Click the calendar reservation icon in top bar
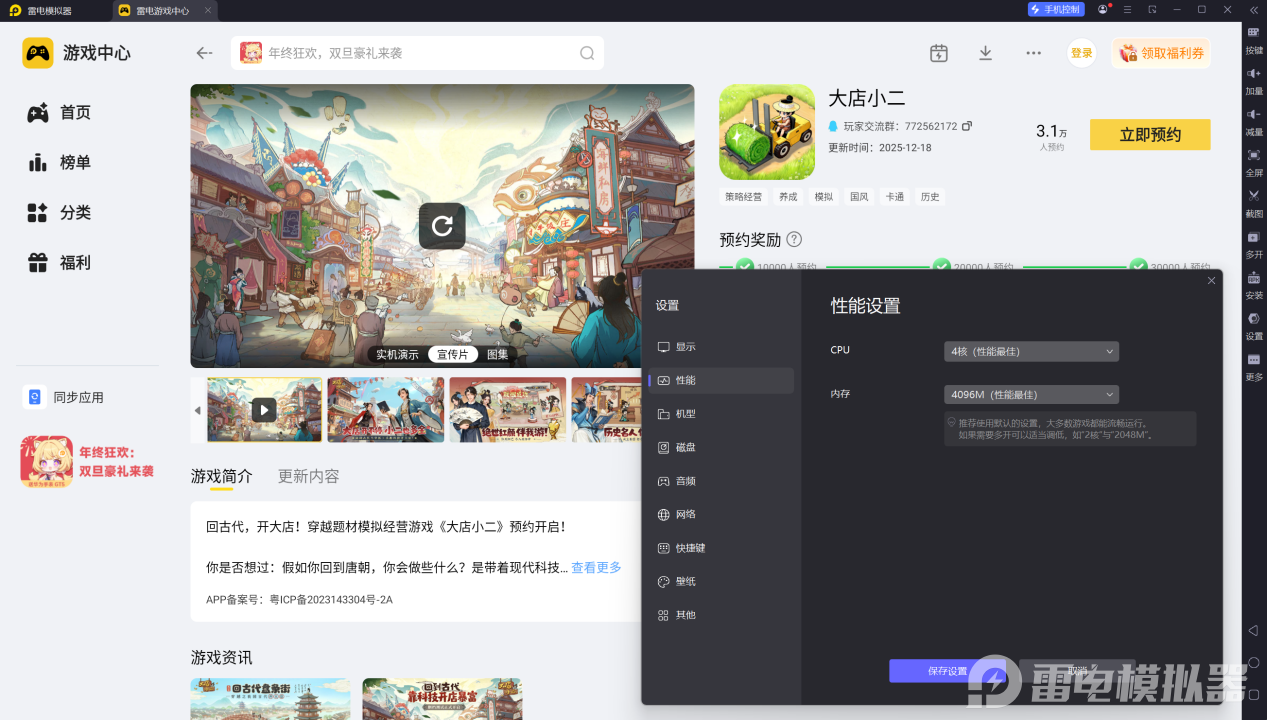Viewport: 1267px width, 720px height. 938,53
